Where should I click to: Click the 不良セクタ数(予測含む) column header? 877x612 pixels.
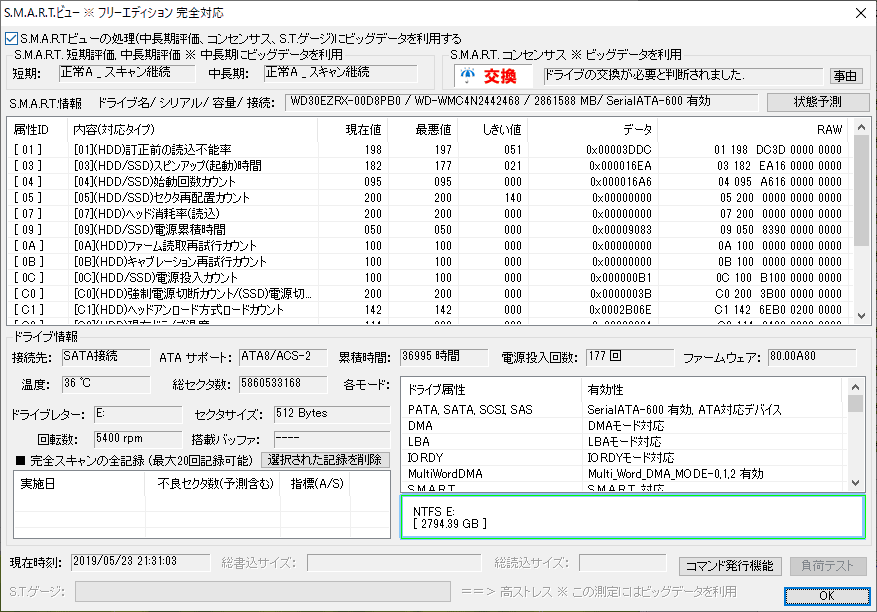click(213, 484)
